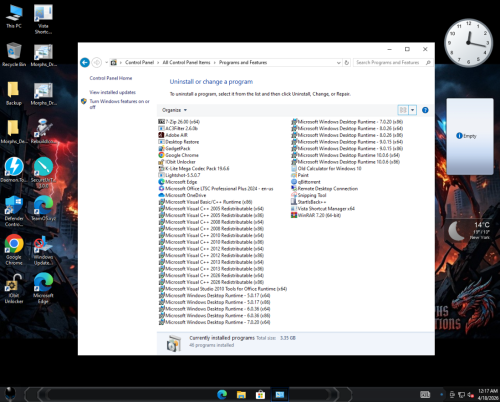Expand the address bar history dropdown
Screen dimensions: 500x402
click(x=339, y=63)
